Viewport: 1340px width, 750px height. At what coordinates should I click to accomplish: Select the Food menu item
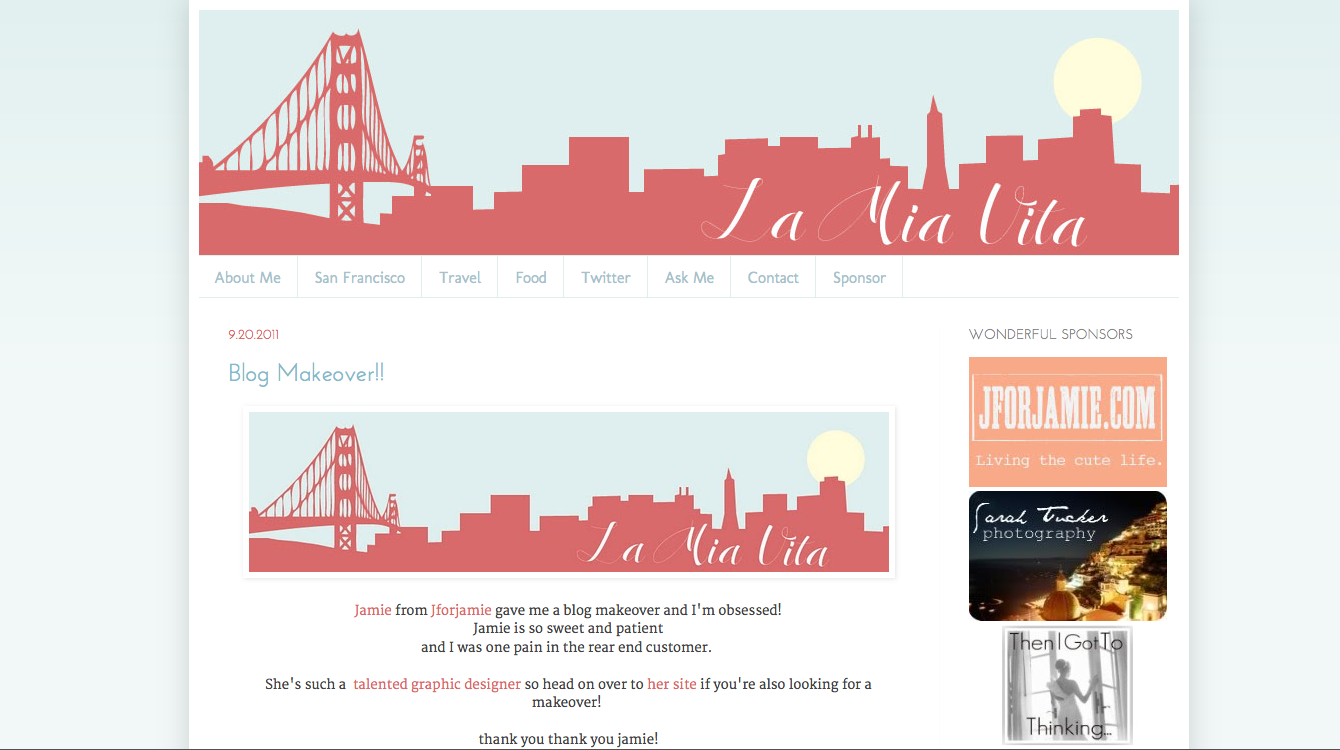coord(531,278)
